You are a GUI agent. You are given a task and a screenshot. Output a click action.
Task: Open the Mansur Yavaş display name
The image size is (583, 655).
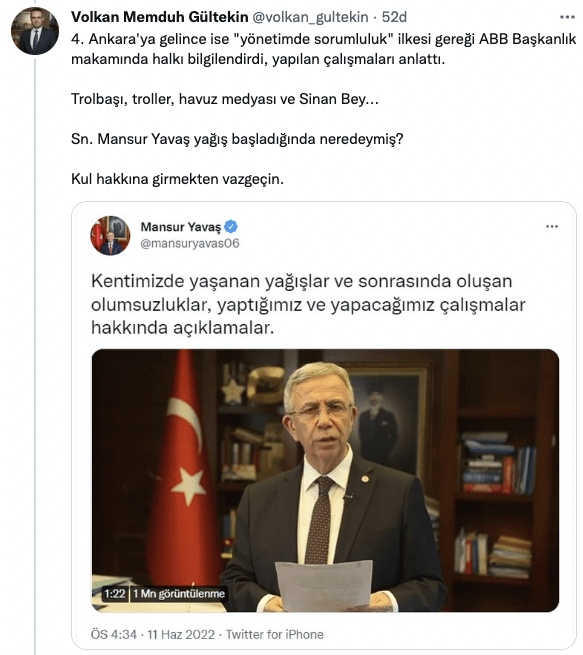180,227
